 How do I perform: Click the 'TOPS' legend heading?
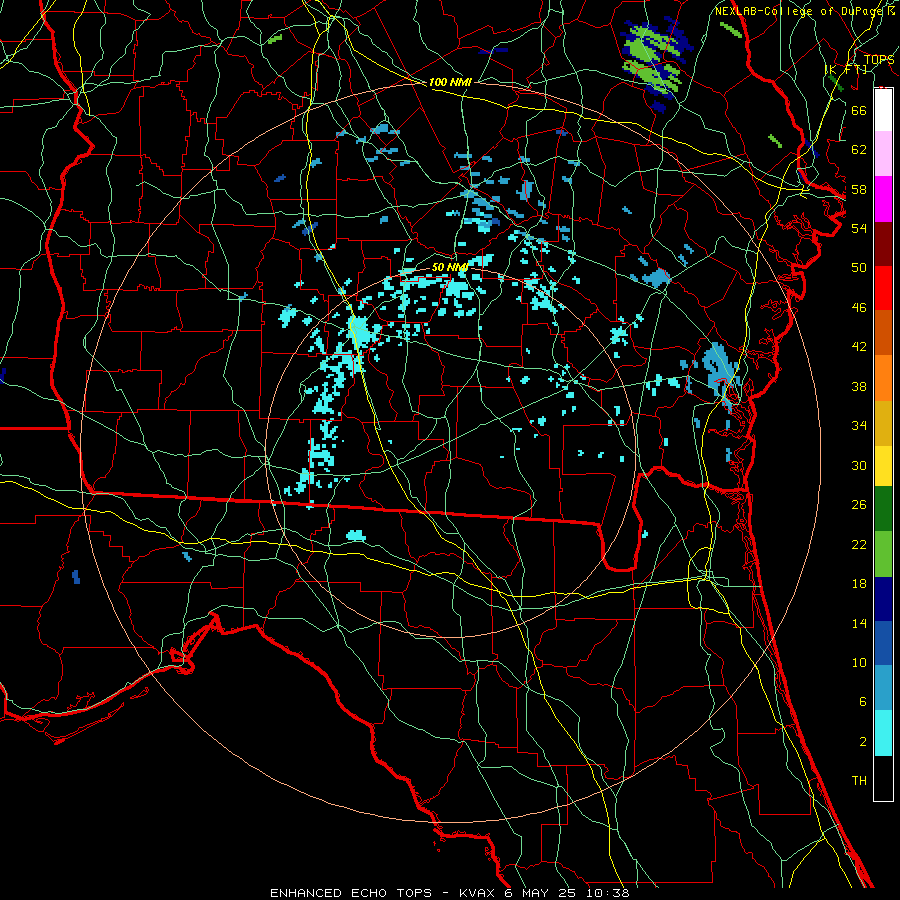point(879,59)
